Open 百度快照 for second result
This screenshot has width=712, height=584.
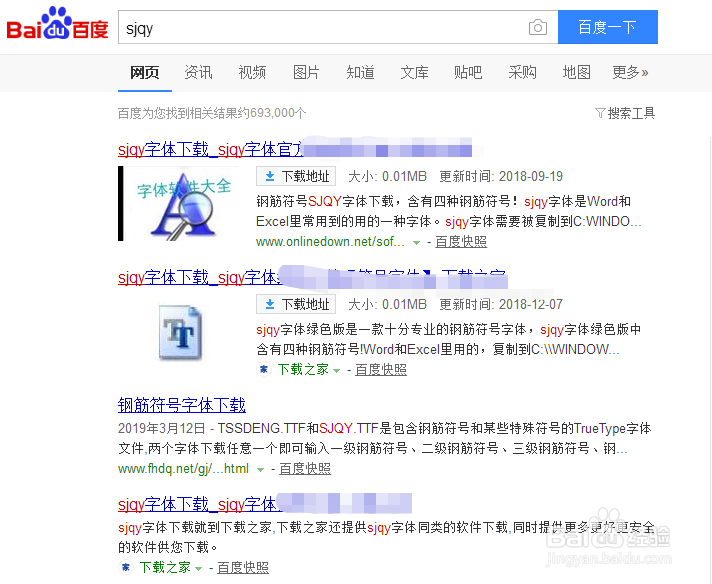pos(381,370)
